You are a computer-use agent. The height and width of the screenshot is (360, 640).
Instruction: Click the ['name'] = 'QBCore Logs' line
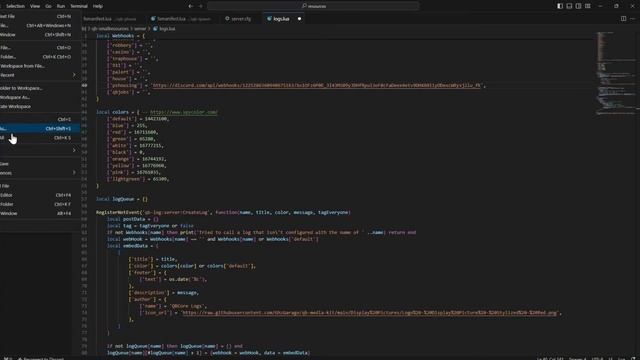(x=173, y=306)
